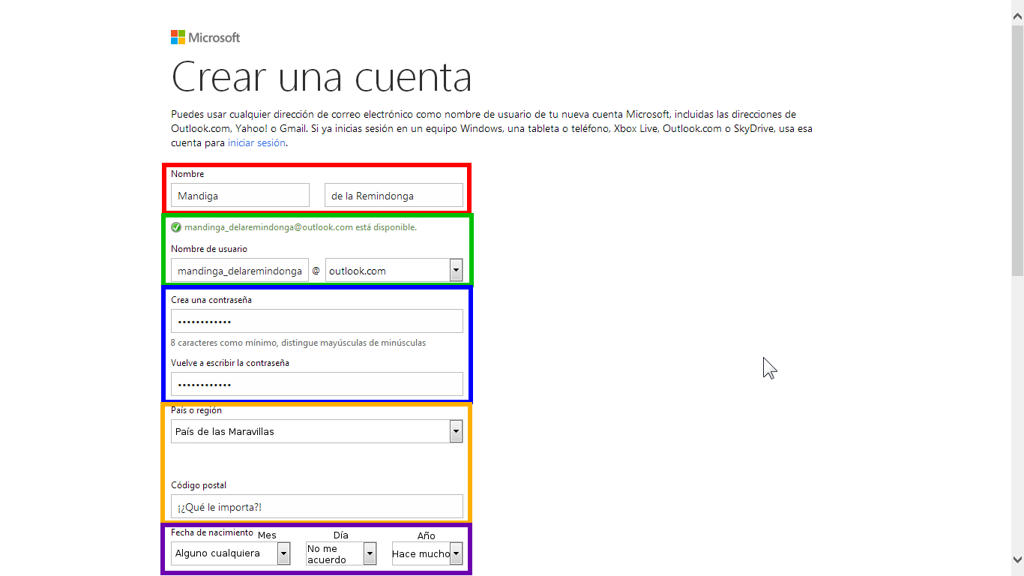The width and height of the screenshot is (1024, 576).
Task: Click the scrollbar down arrow
Action: (1017, 560)
